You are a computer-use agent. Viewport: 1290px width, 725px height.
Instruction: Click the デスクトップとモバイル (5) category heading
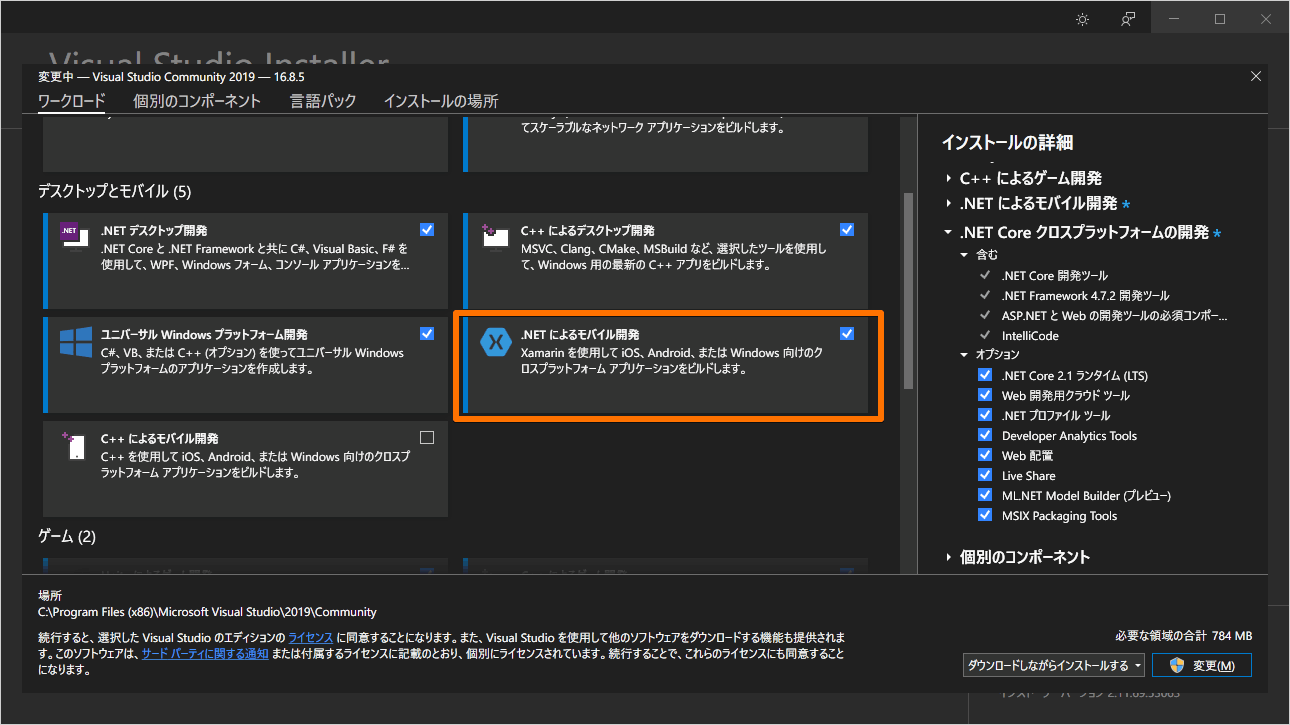(x=114, y=191)
